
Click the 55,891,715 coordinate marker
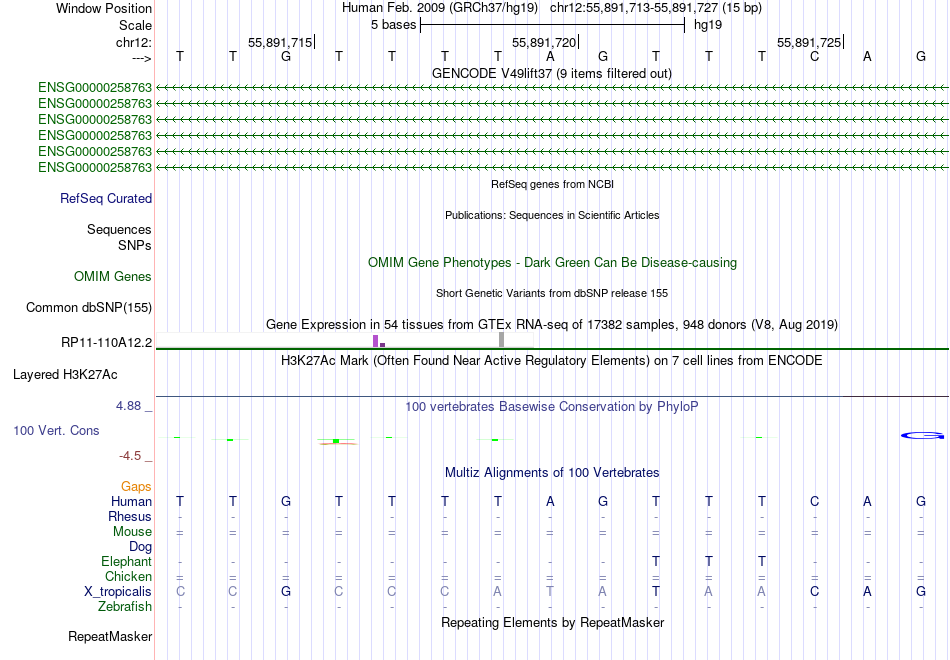click(281, 42)
